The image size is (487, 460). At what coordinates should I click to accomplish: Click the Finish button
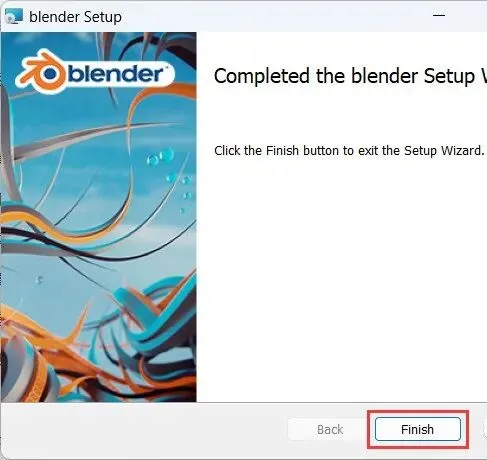[x=418, y=429]
